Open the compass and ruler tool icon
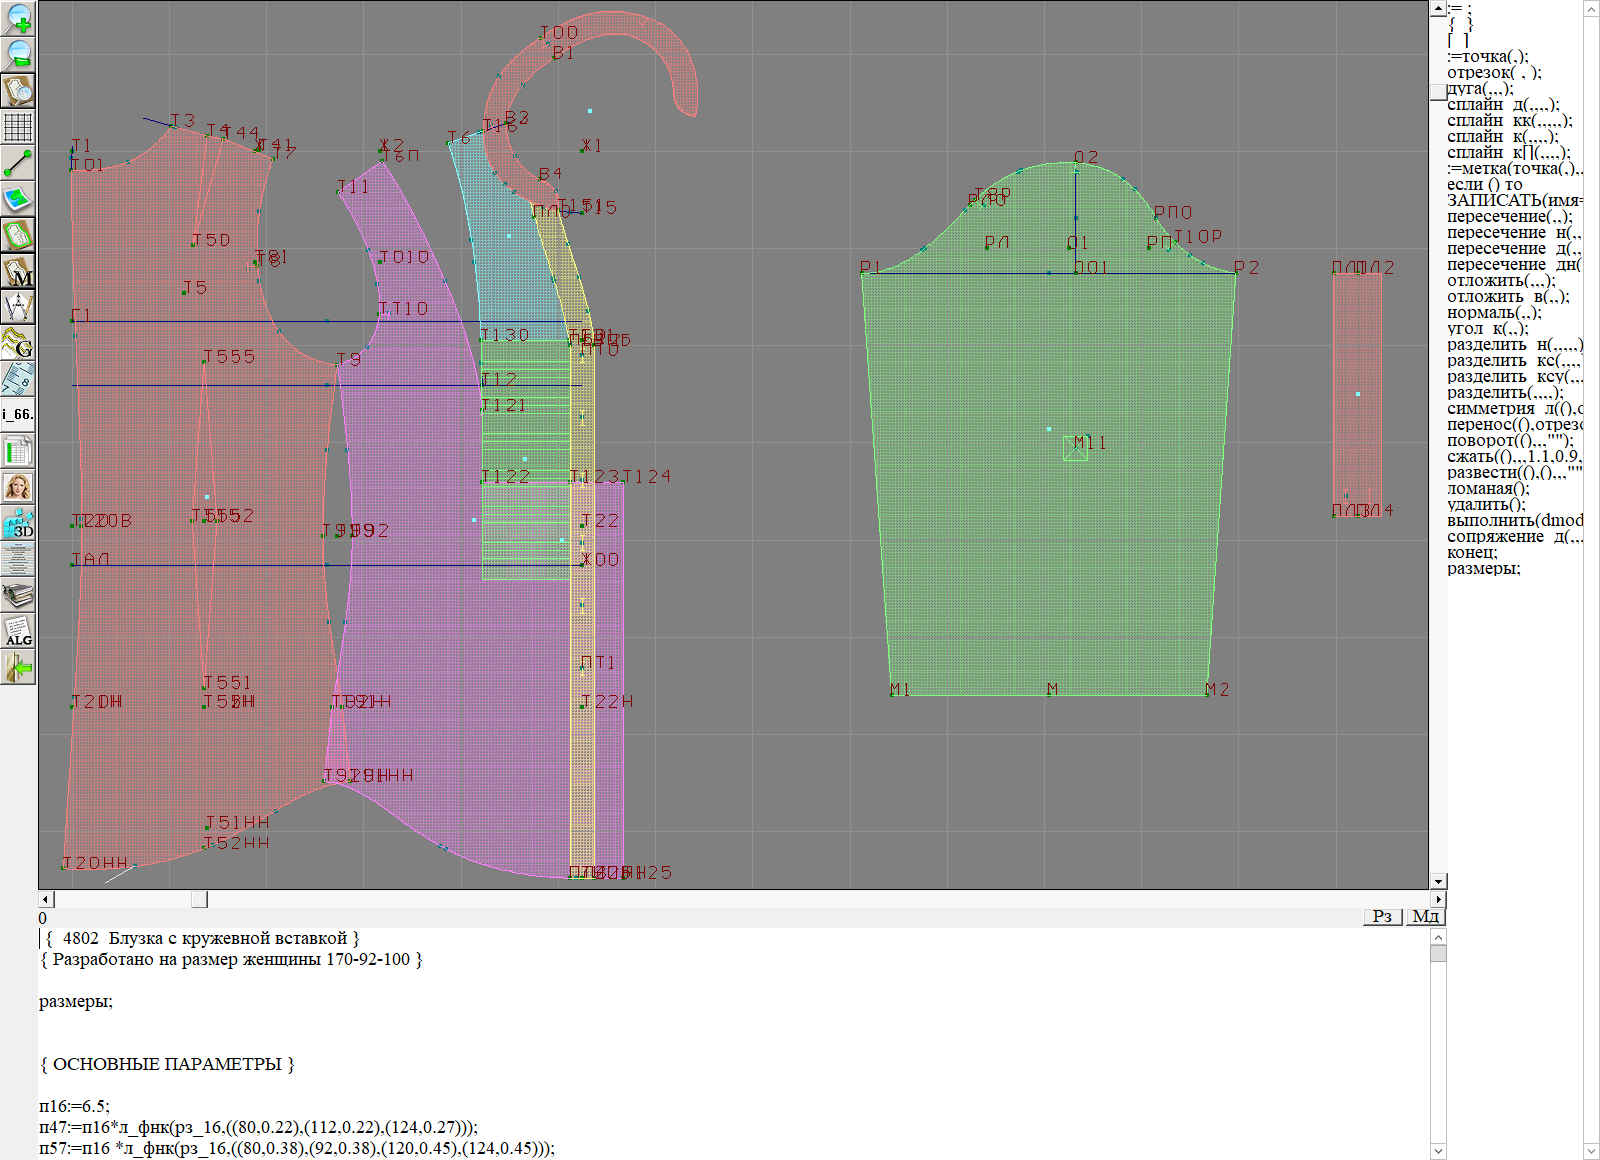This screenshot has width=1600, height=1160. 18,307
